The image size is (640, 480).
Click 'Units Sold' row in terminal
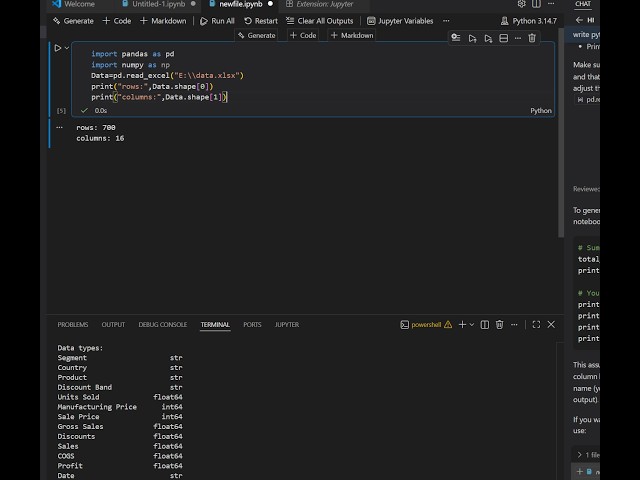click(x=120, y=397)
